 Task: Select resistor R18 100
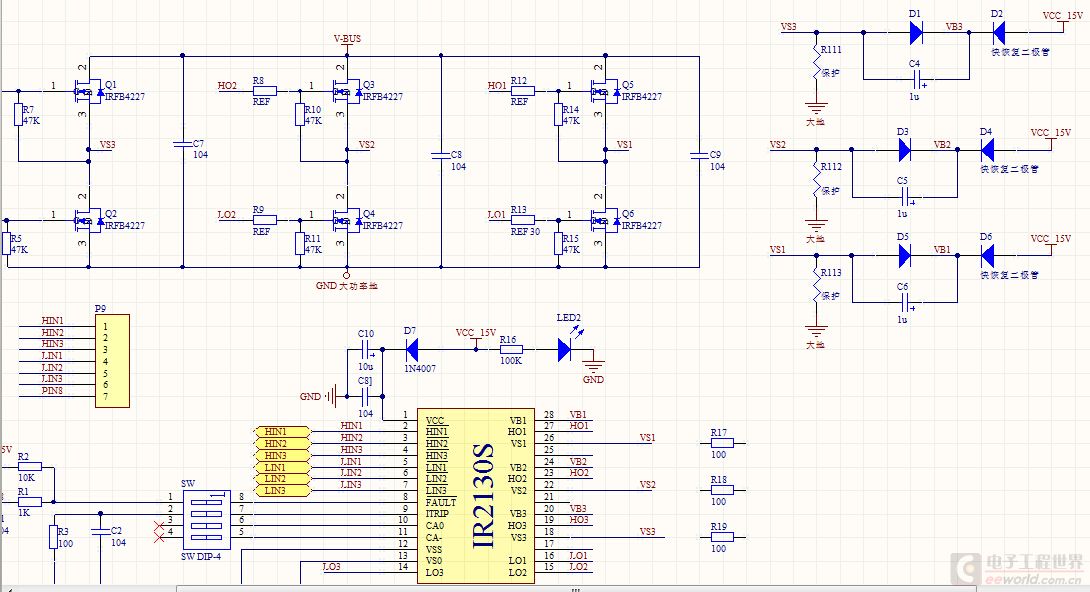[722, 490]
